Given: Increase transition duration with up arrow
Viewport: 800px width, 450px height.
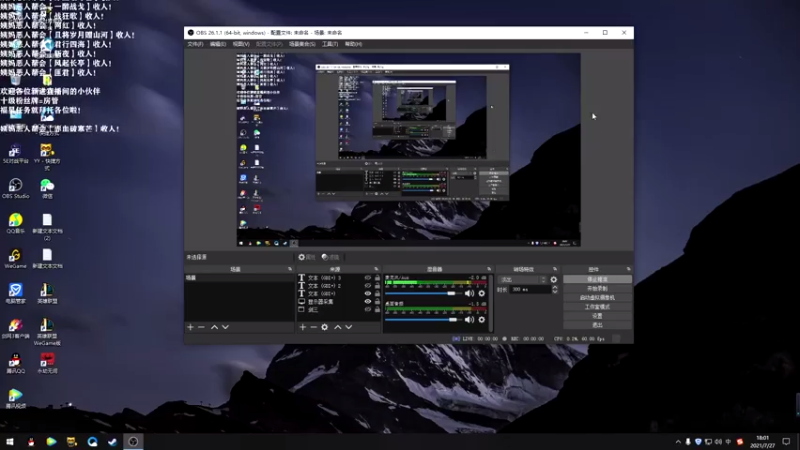Looking at the screenshot, I should [555, 287].
